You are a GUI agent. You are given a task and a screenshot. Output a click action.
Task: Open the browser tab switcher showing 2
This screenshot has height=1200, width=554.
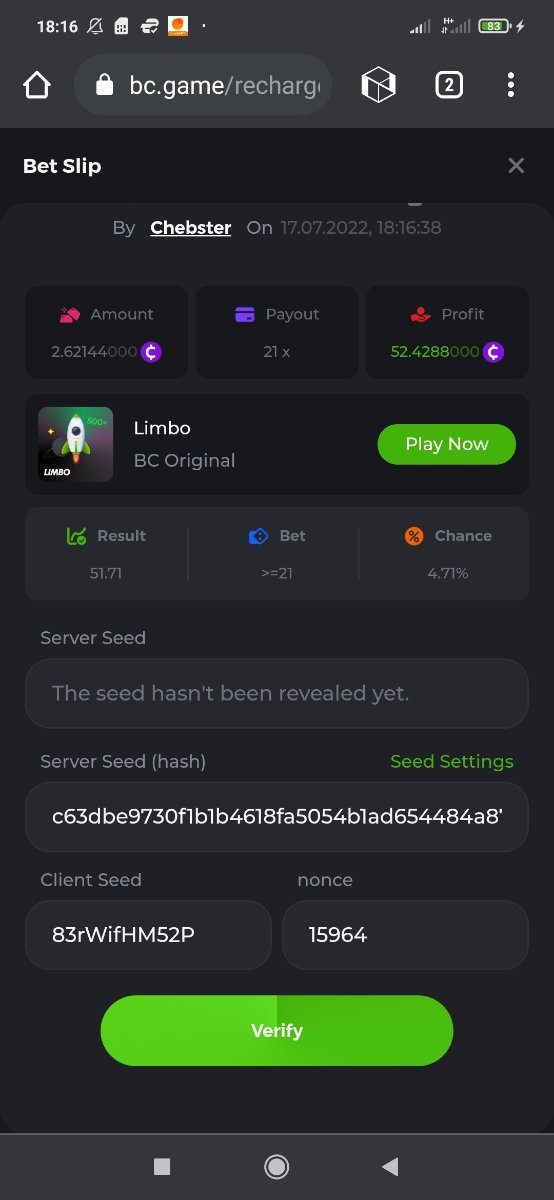(x=449, y=86)
